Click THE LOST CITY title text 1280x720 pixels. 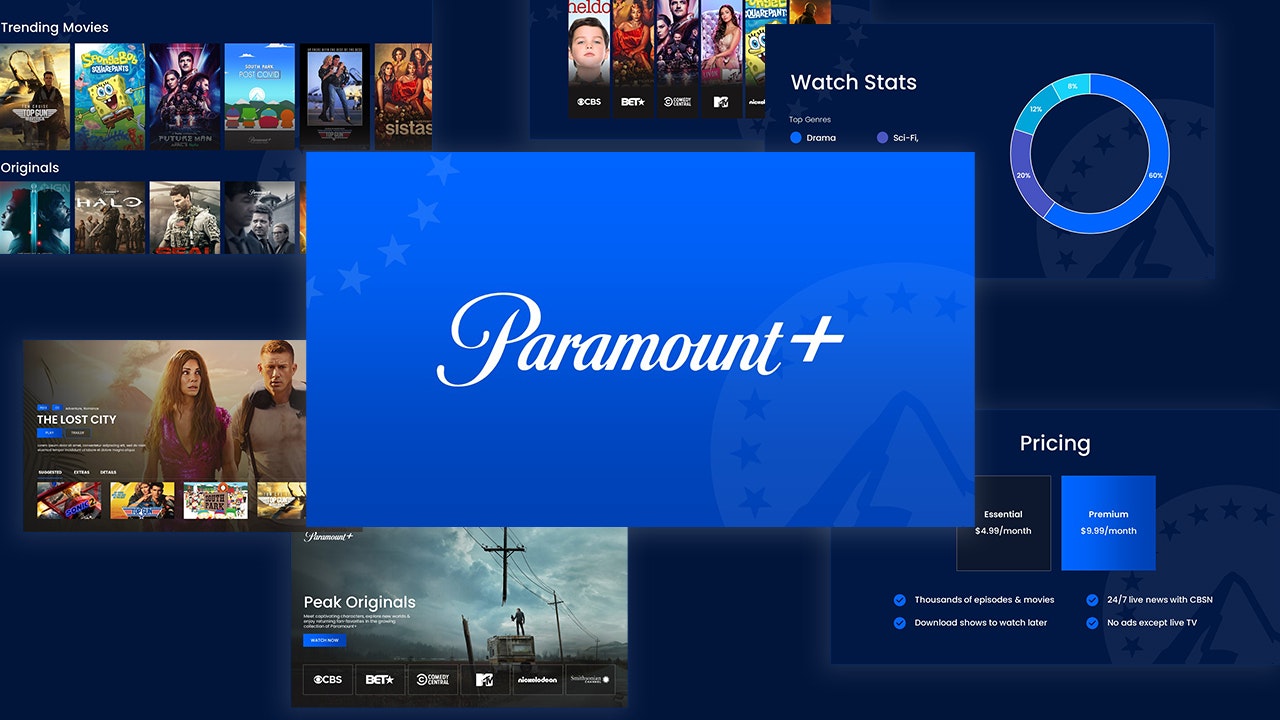77,420
